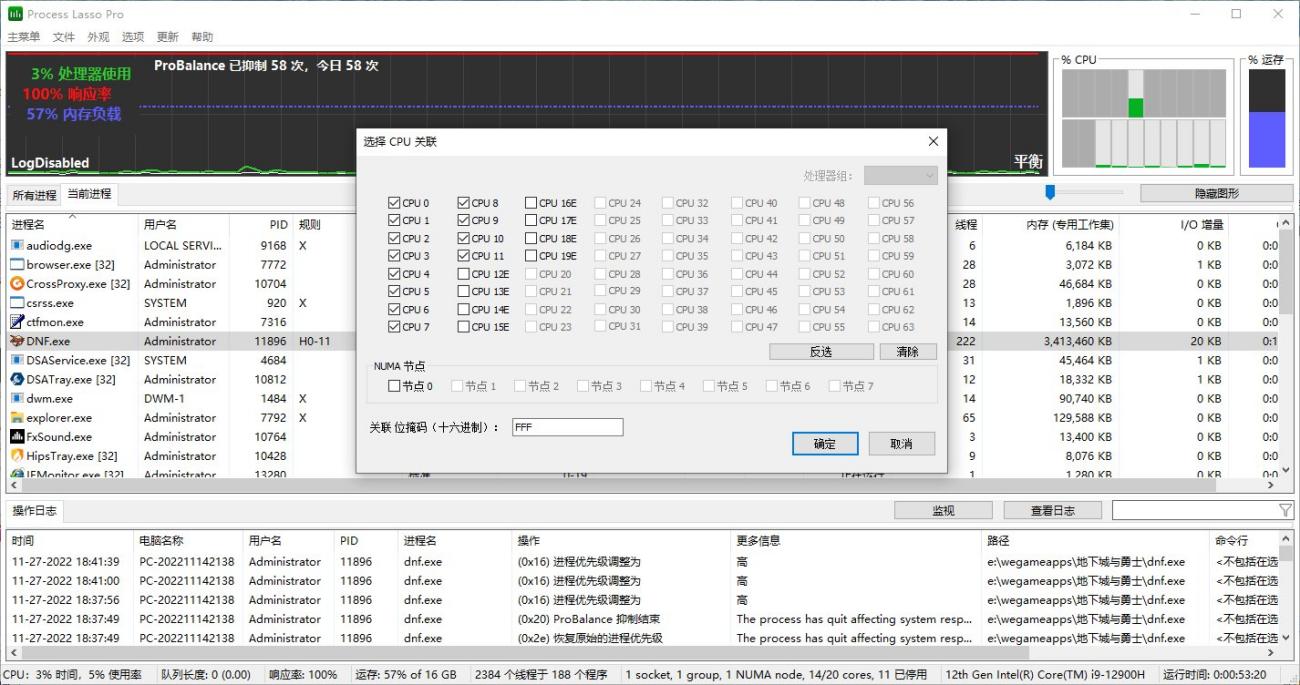Open the 处理器组 dropdown

[x=899, y=175]
